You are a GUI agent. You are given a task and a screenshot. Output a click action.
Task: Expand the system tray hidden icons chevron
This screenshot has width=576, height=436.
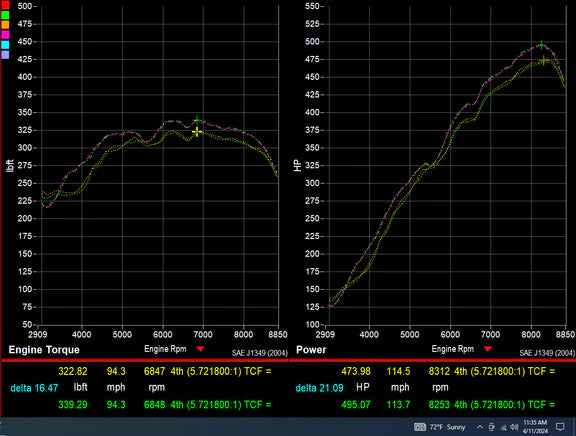pyautogui.click(x=480, y=427)
